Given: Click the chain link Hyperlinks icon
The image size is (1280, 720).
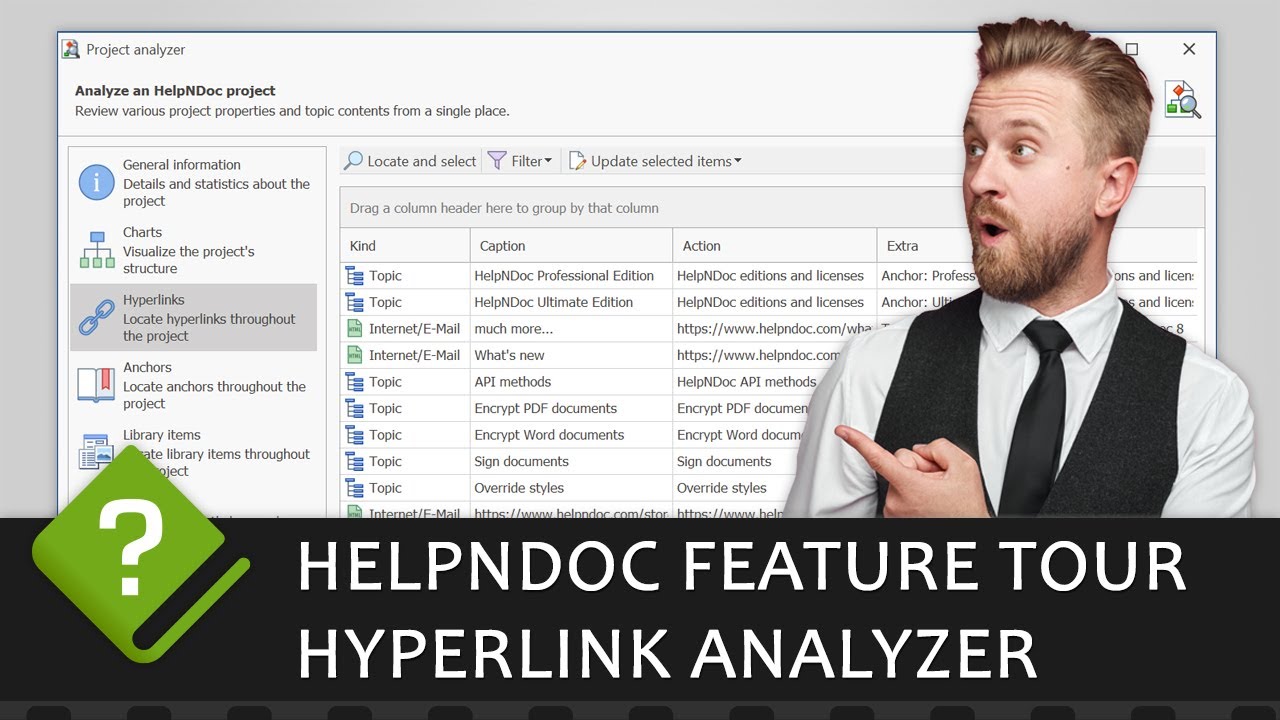Looking at the screenshot, I should tap(97, 318).
